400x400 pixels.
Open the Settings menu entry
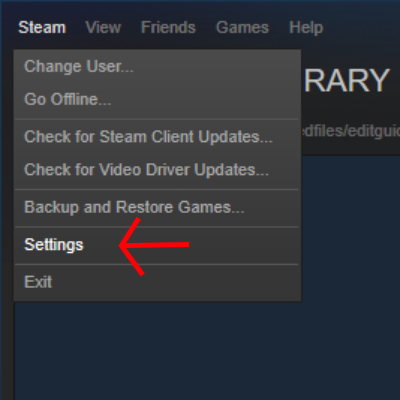[157, 245]
